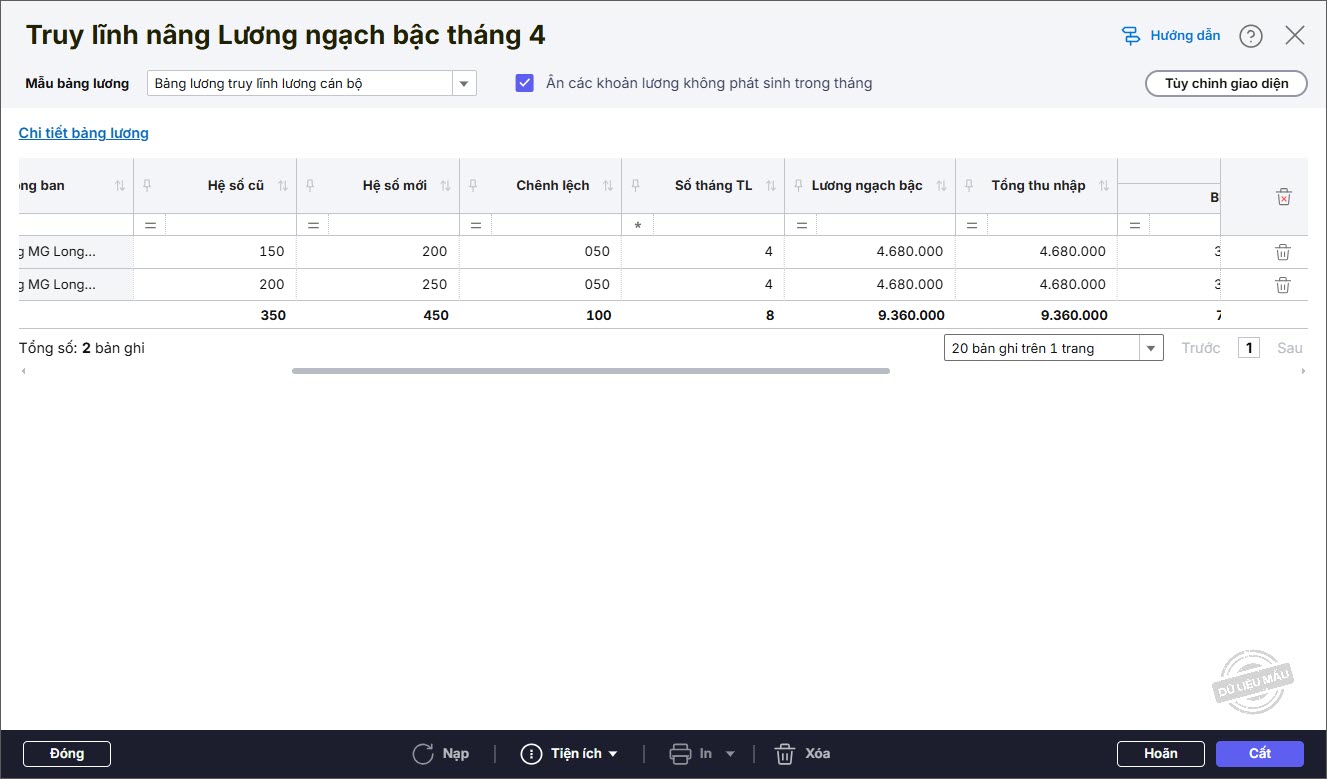The width and height of the screenshot is (1327, 779).
Task: Pin the Hệ số mới column
Action: (x=310, y=185)
